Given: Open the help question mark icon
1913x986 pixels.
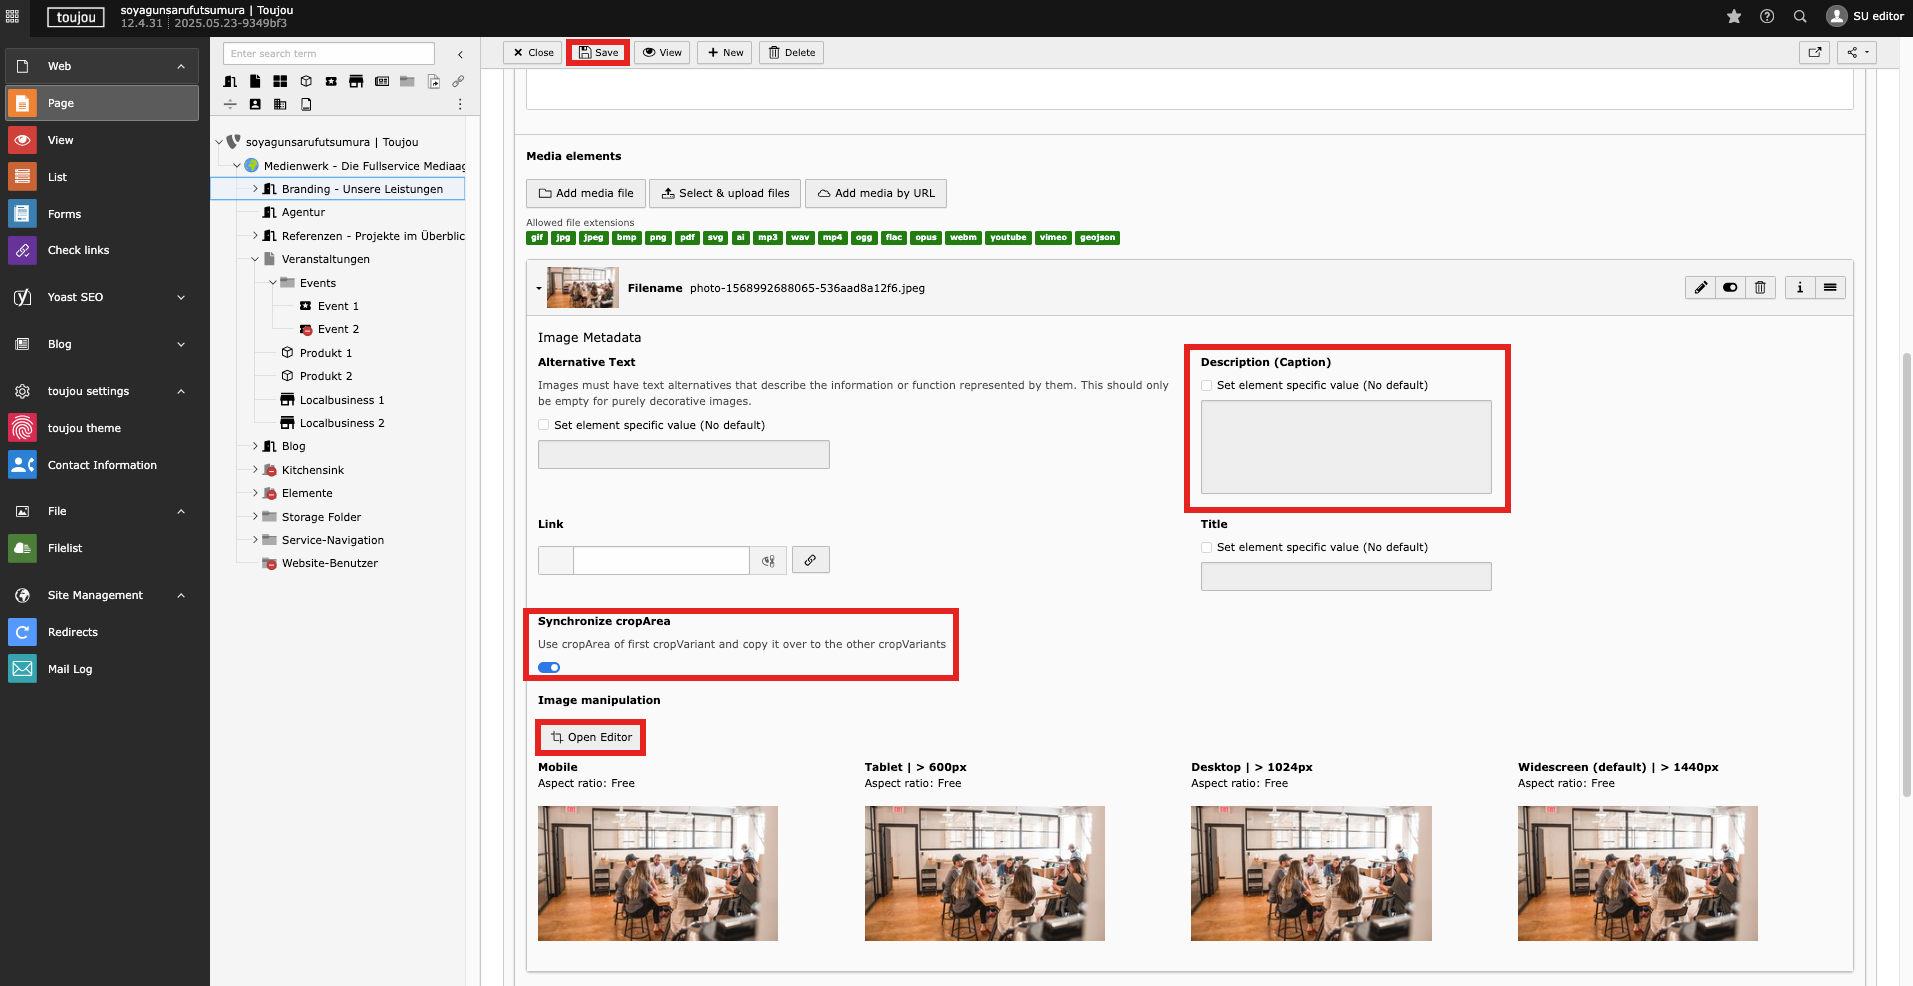Looking at the screenshot, I should pyautogui.click(x=1767, y=16).
